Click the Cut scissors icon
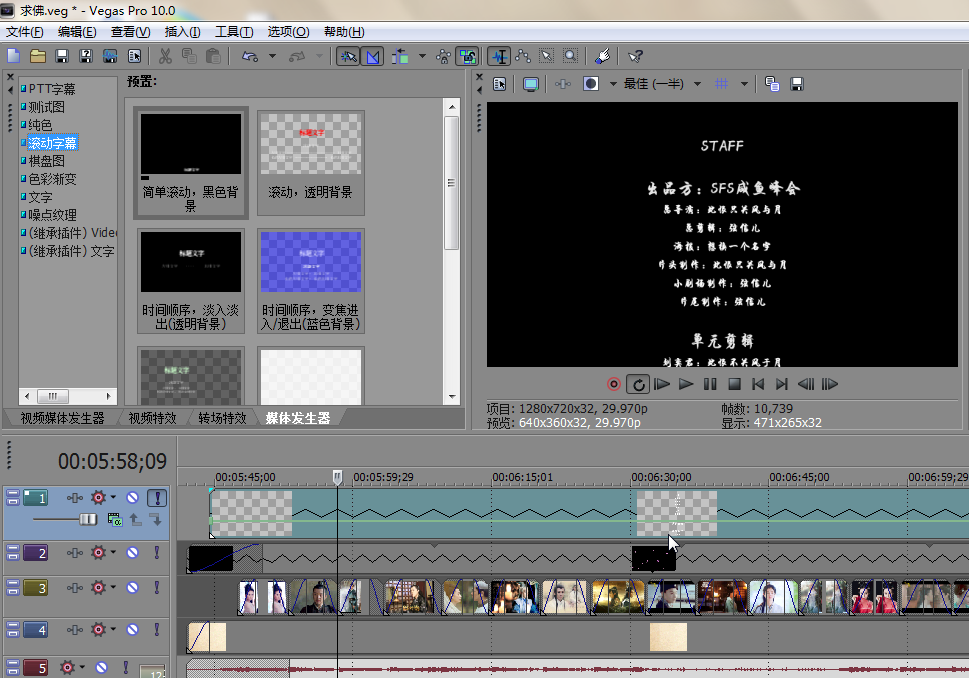The width and height of the screenshot is (969, 678). click(165, 56)
